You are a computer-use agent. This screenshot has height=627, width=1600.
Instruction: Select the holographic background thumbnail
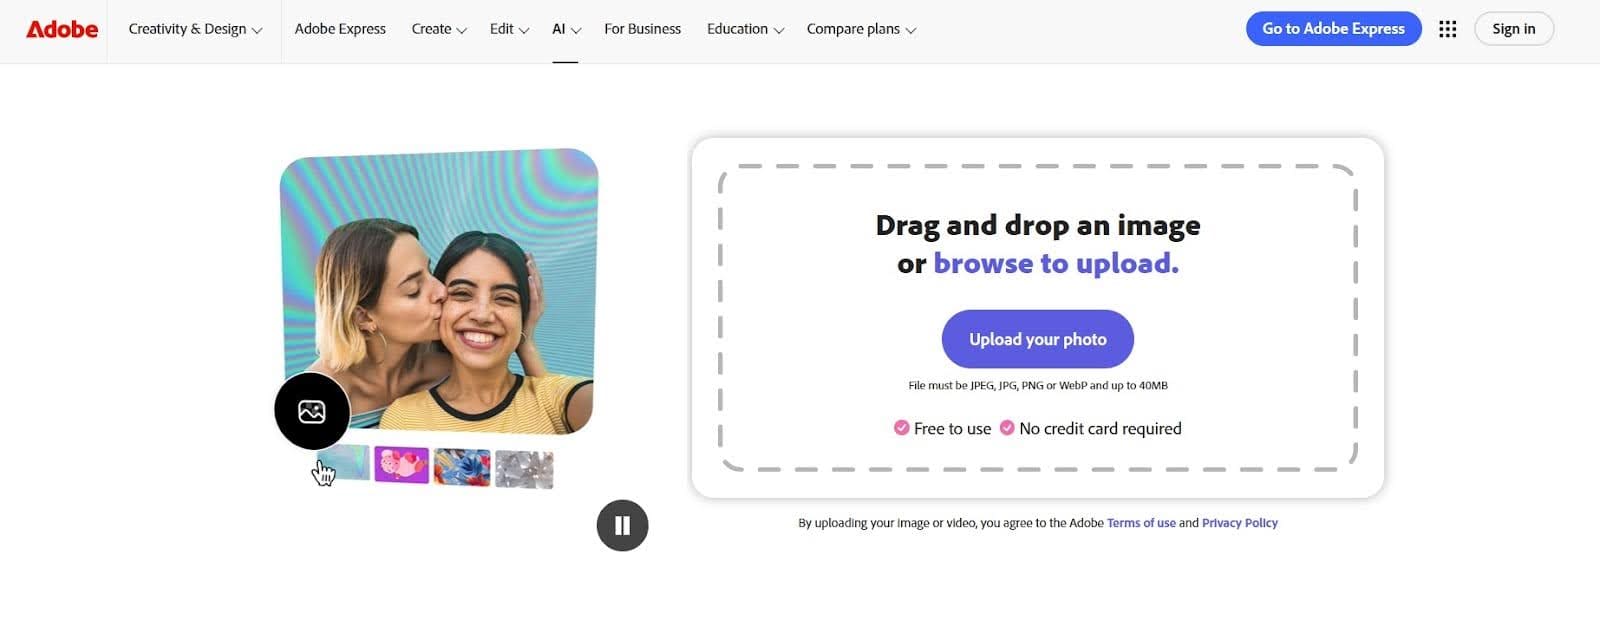click(345, 464)
